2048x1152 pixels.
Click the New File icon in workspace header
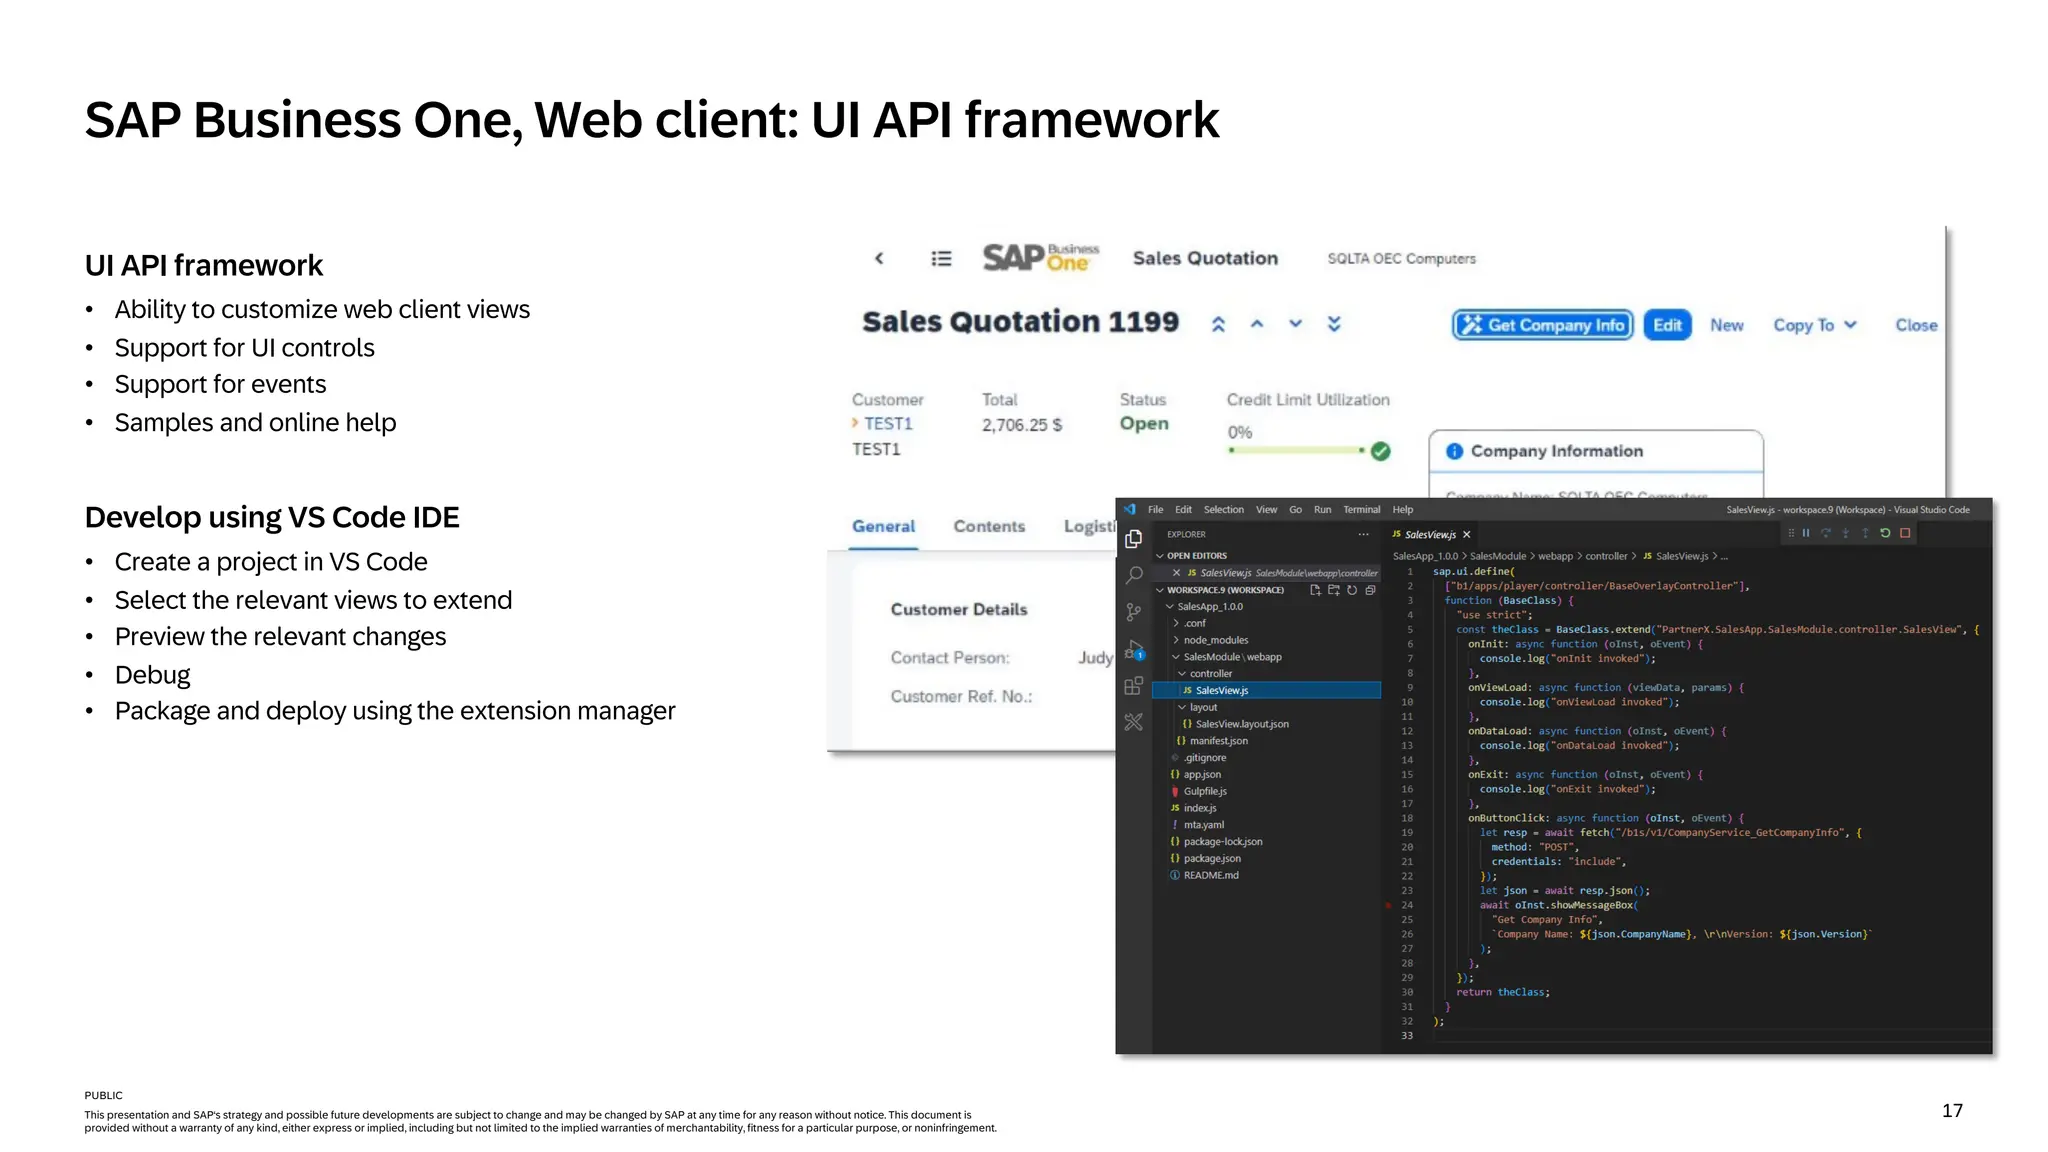click(x=1315, y=590)
